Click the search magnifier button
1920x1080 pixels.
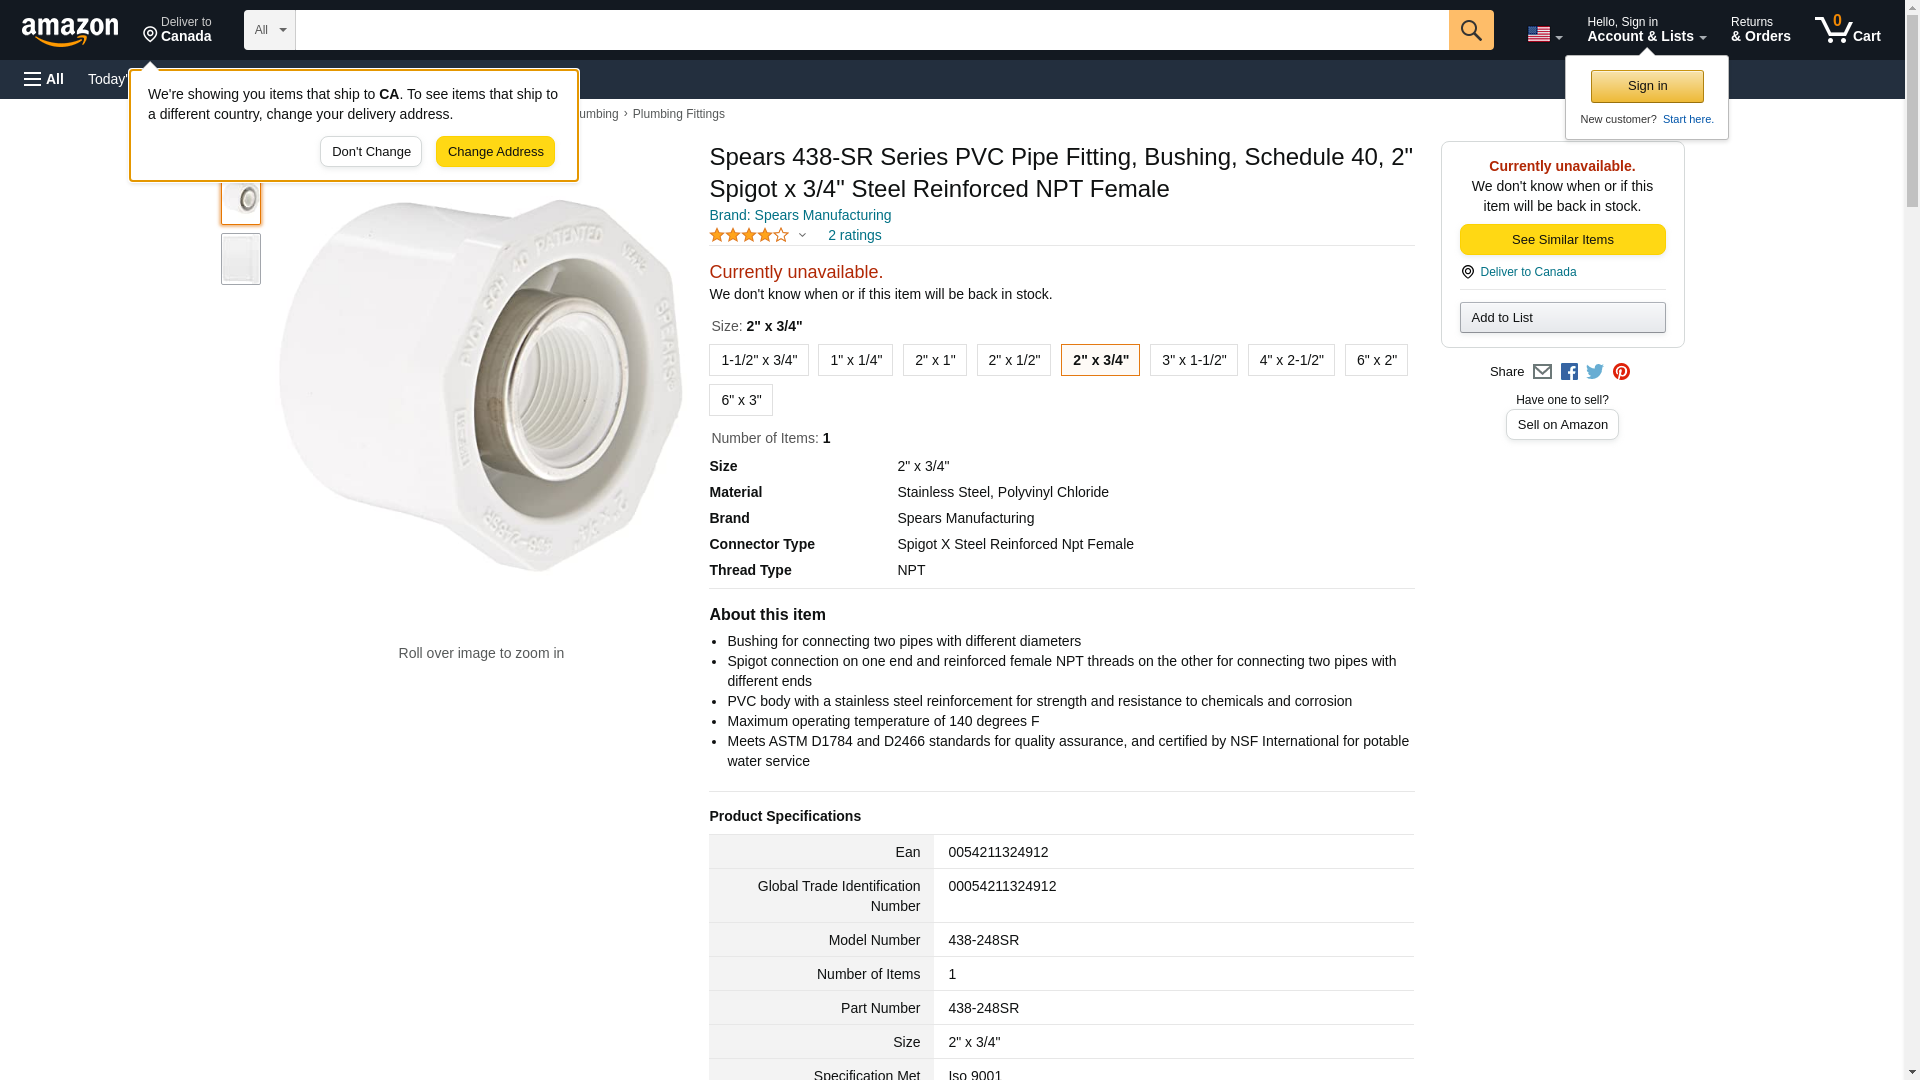click(x=1470, y=30)
